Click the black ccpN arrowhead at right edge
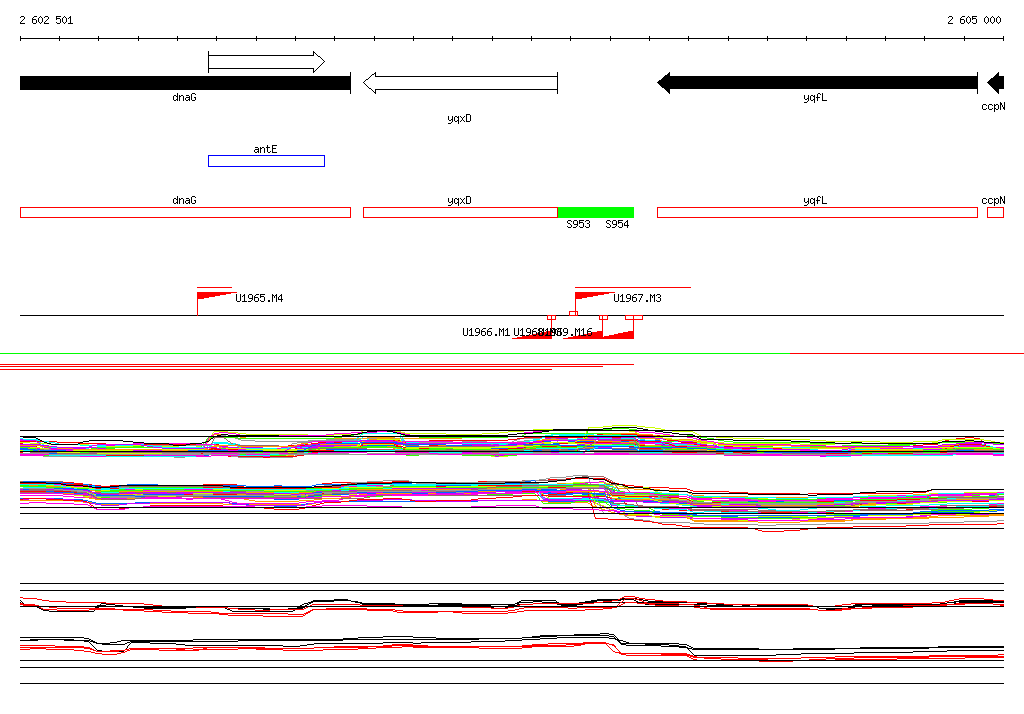1024x714 pixels. [x=995, y=83]
